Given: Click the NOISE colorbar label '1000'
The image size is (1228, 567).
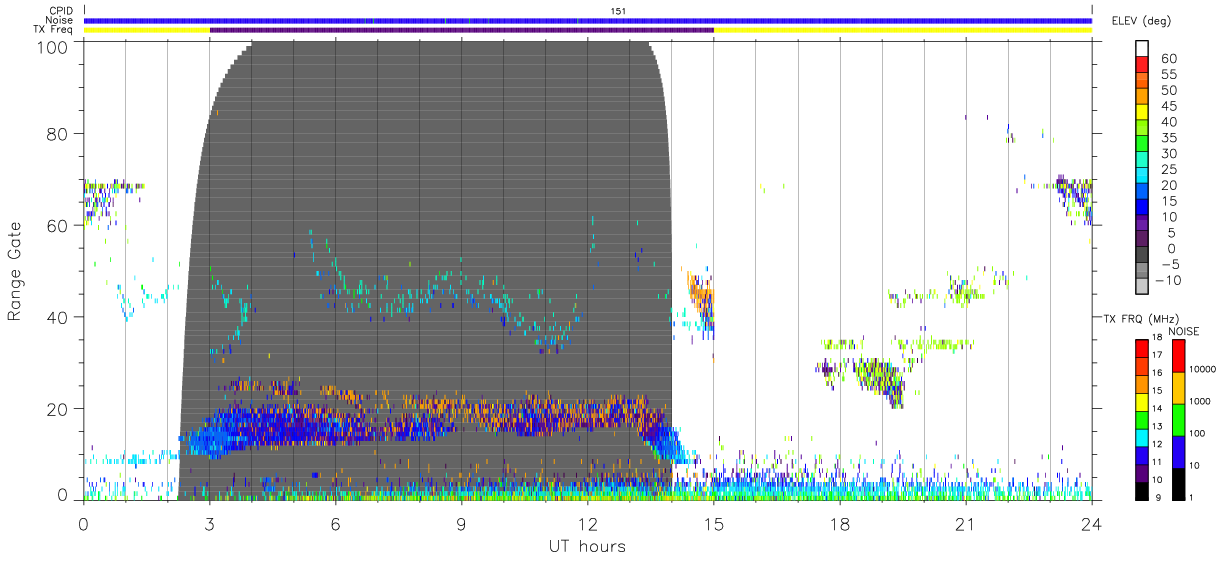Looking at the screenshot, I should 1202,401.
